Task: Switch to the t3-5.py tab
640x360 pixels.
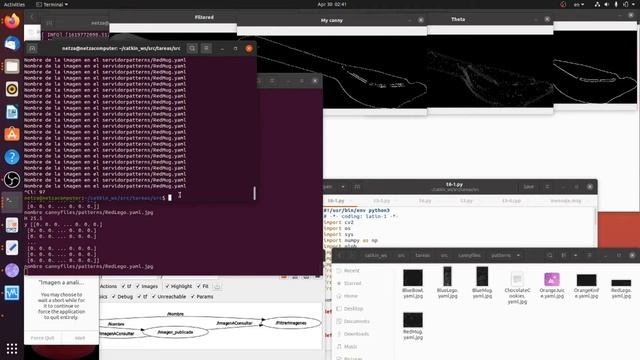Action: (382, 201)
